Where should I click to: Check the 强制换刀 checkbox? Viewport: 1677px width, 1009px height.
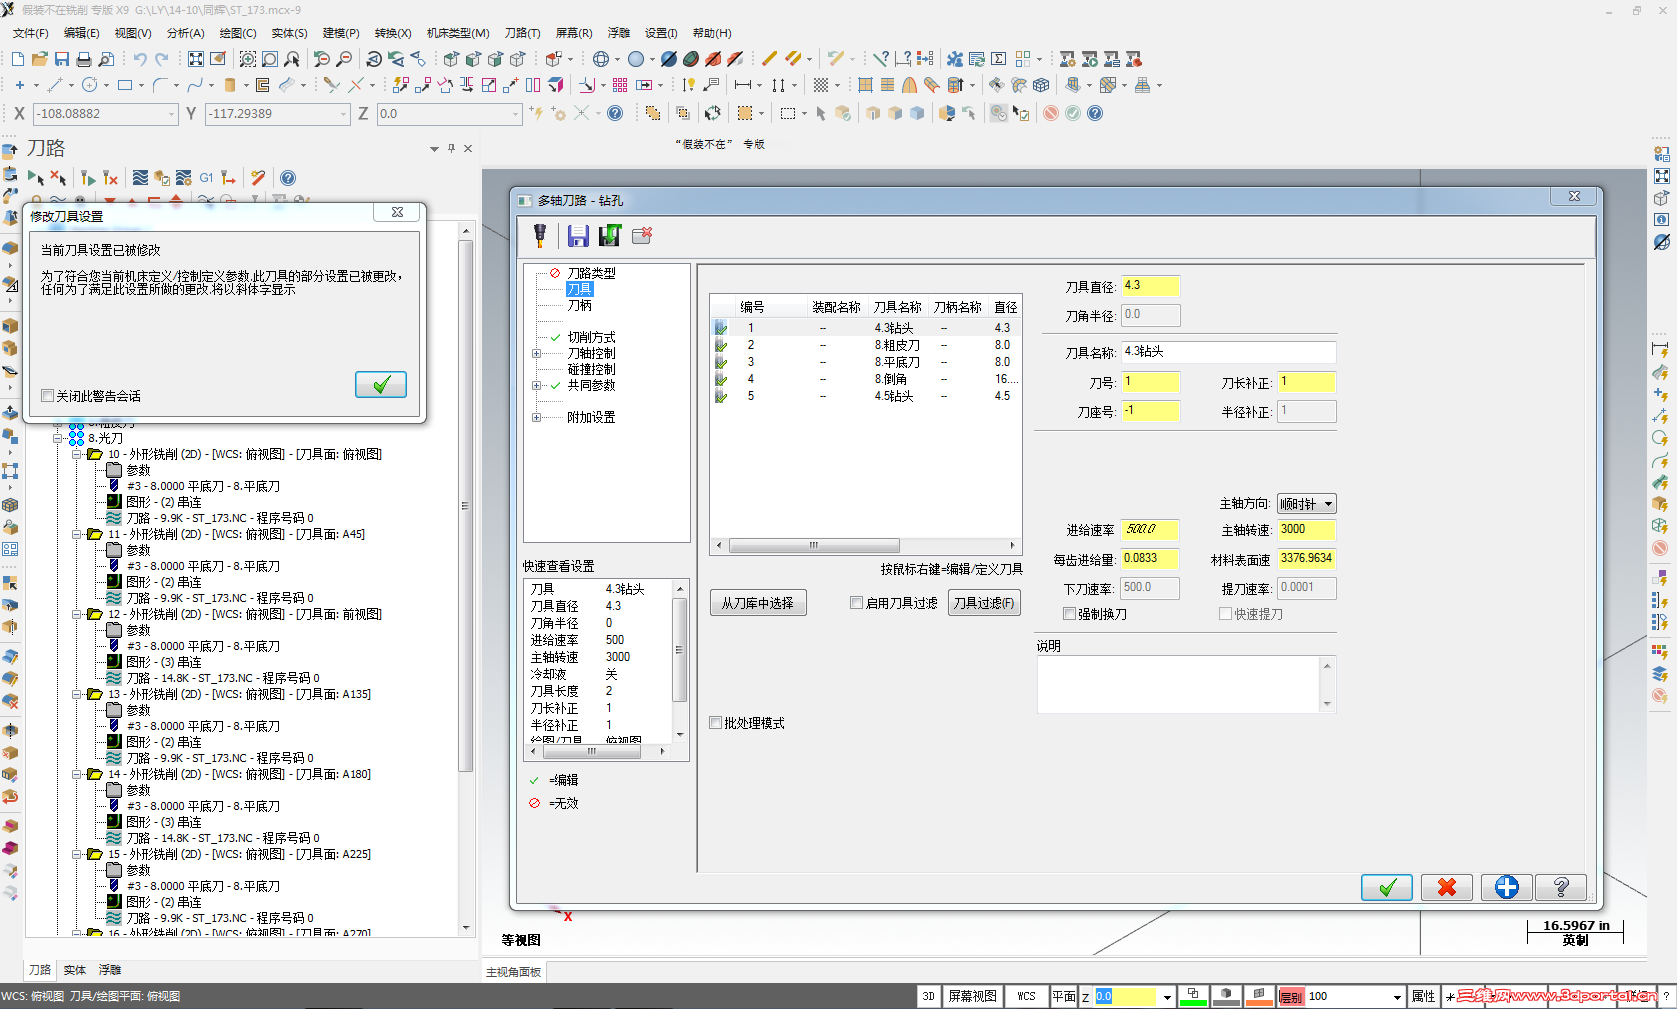tap(1069, 614)
